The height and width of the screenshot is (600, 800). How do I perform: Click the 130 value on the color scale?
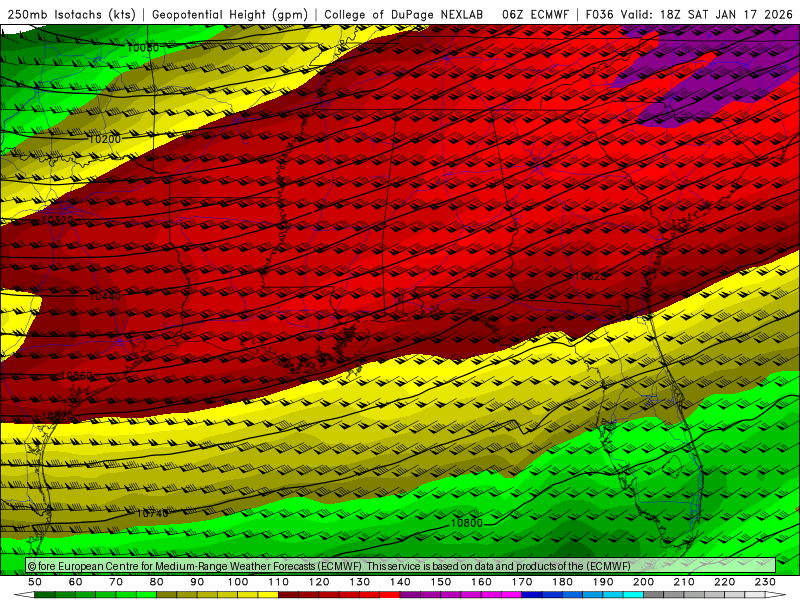pos(359,582)
